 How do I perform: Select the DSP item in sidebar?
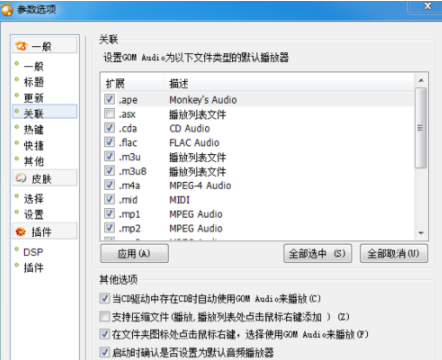point(33,252)
